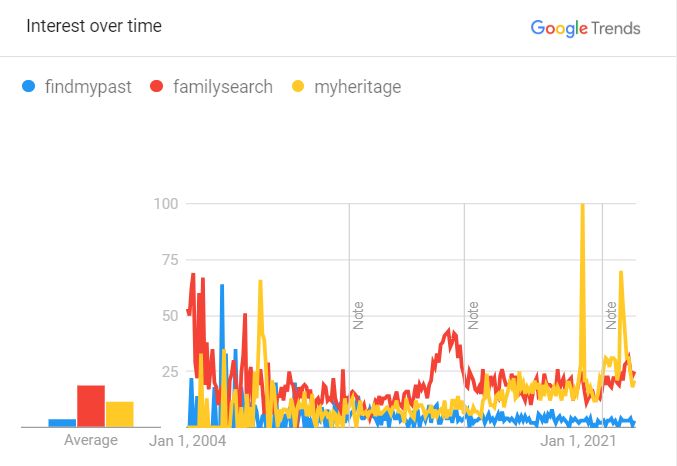Click the blue findmypast legend dot
677x466 pixels.
(28, 86)
